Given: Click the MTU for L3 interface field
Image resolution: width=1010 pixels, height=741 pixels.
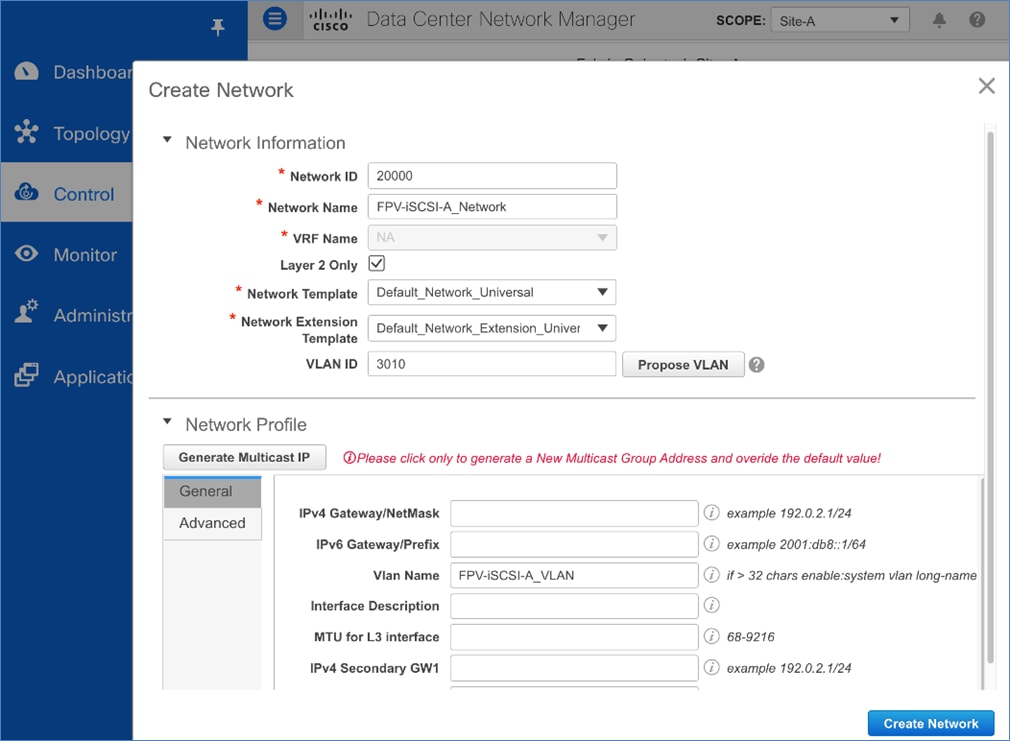Looking at the screenshot, I should pyautogui.click(x=574, y=637).
